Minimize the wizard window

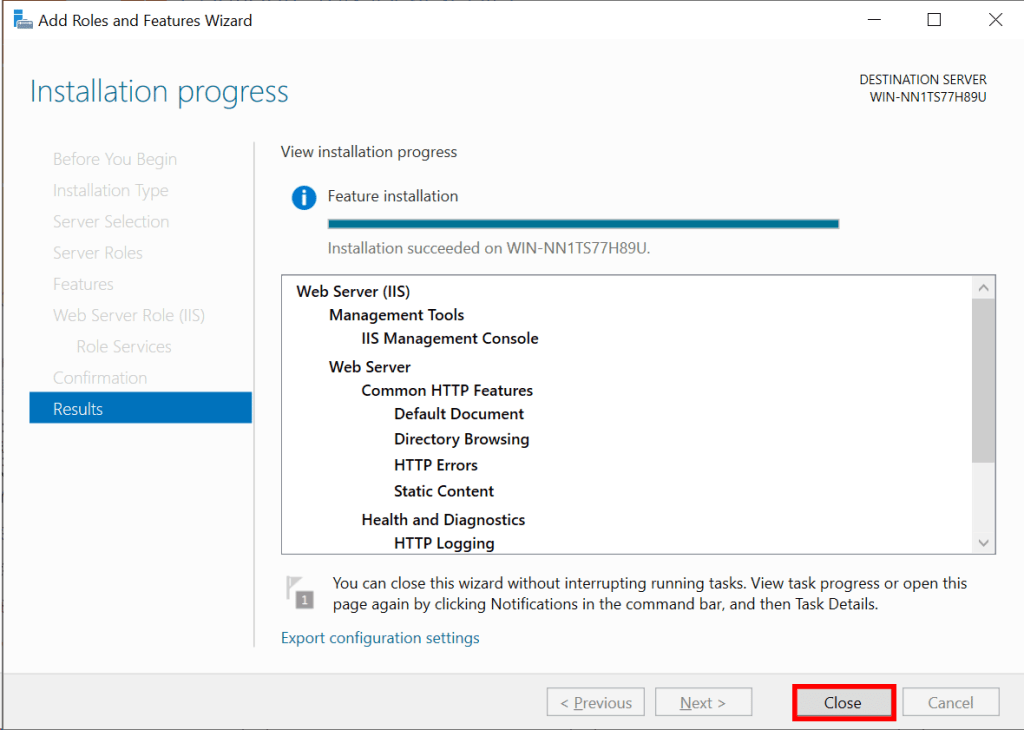874,20
